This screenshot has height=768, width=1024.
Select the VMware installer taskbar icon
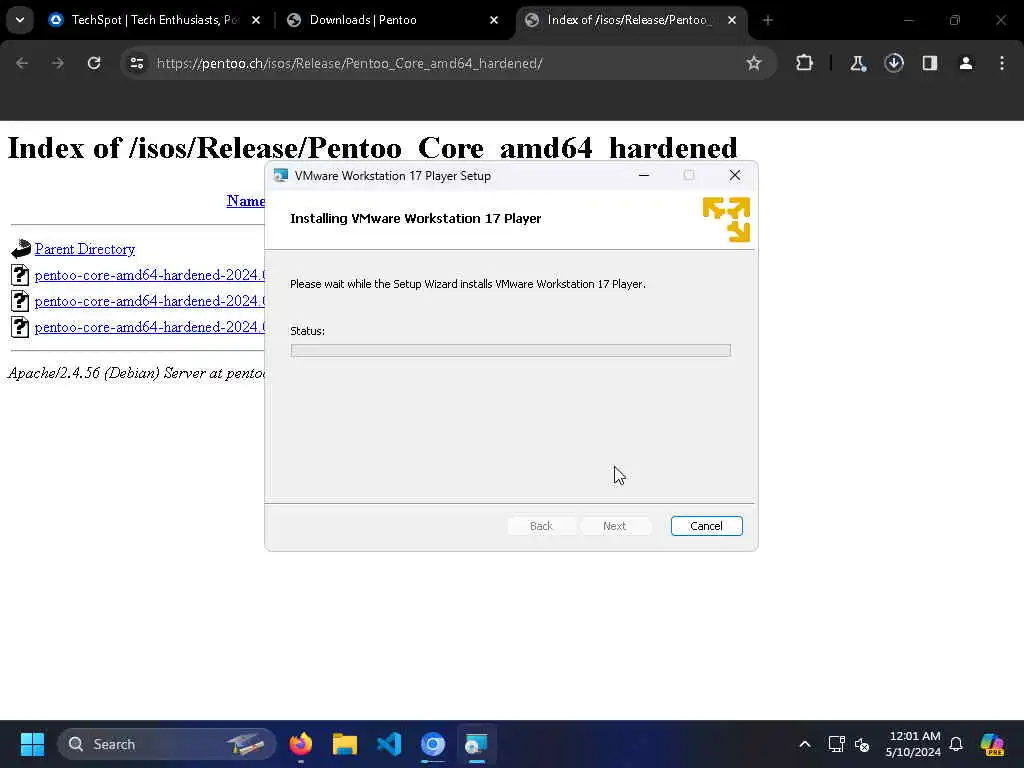[x=477, y=744]
